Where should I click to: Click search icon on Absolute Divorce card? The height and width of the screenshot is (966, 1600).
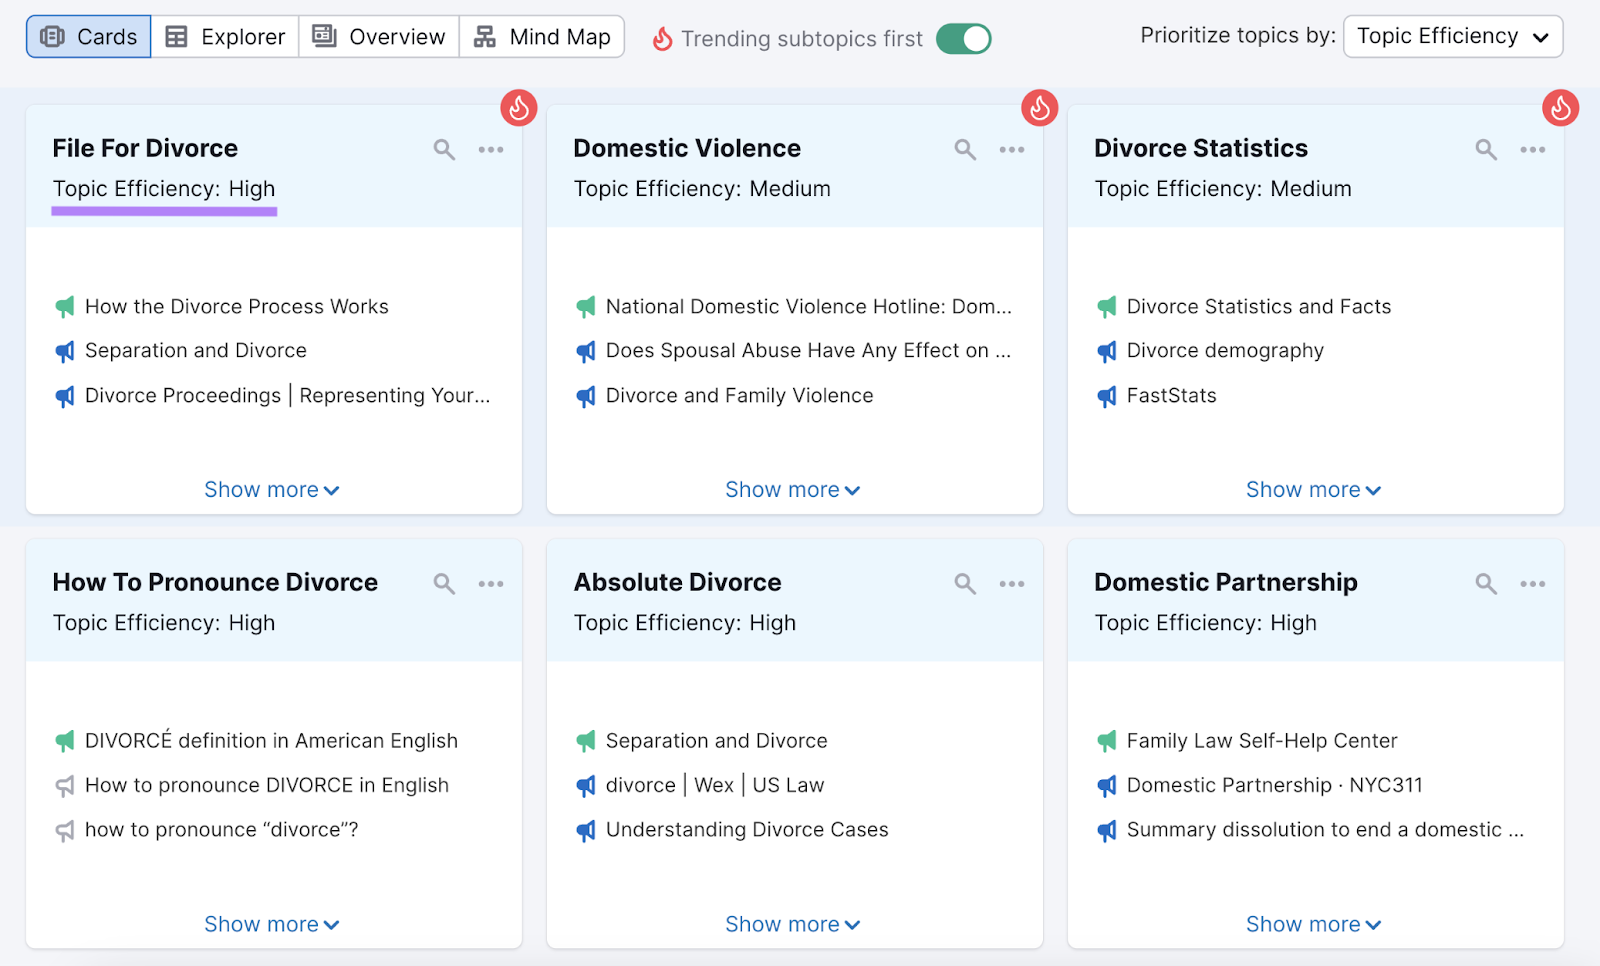pos(964,584)
